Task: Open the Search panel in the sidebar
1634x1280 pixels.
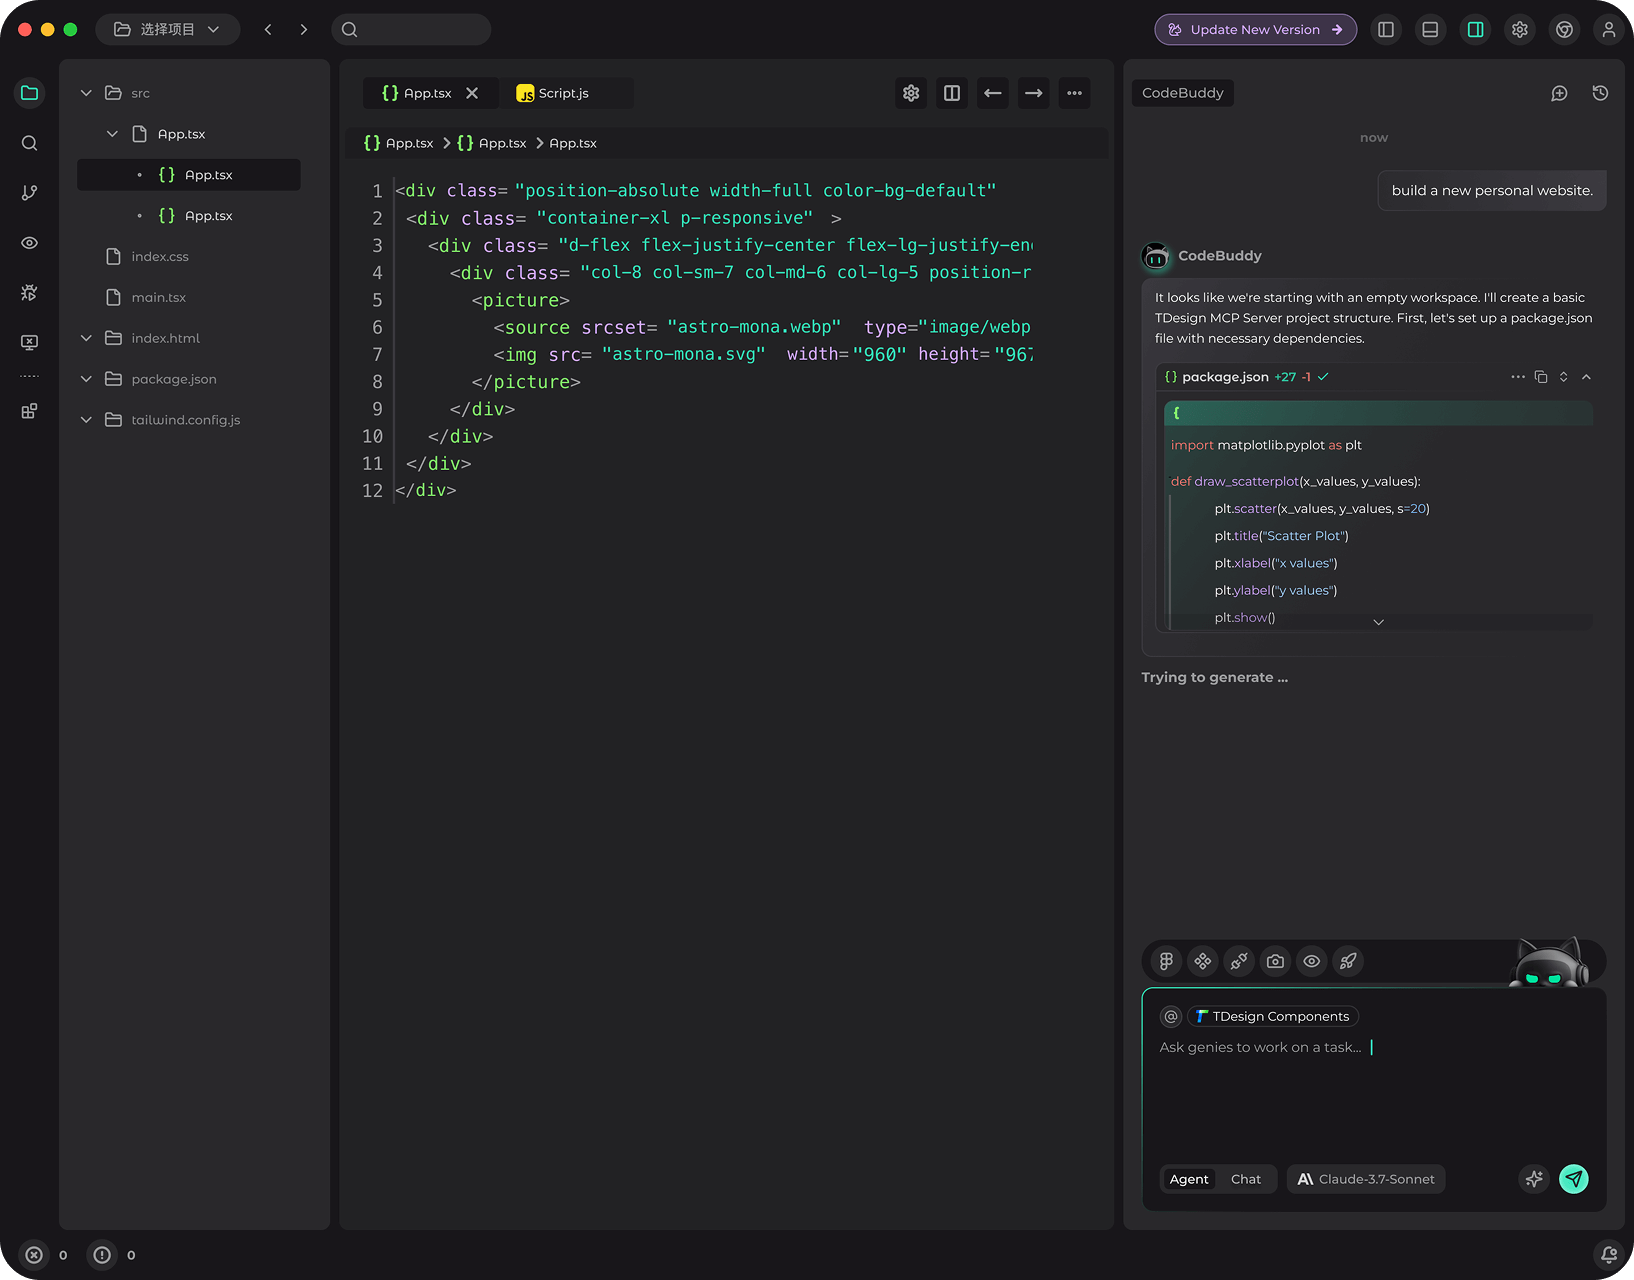Action: pos(29,143)
